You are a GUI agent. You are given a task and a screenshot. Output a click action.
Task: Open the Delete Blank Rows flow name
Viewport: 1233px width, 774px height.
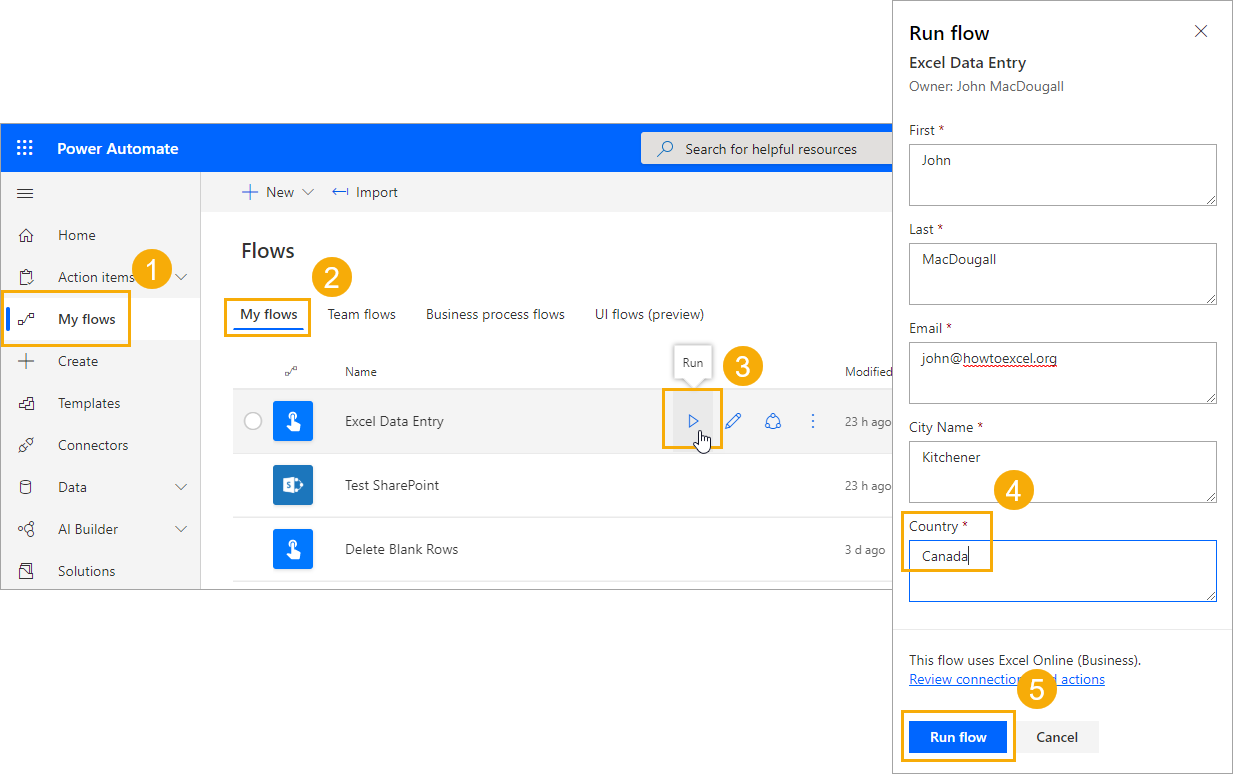(402, 549)
